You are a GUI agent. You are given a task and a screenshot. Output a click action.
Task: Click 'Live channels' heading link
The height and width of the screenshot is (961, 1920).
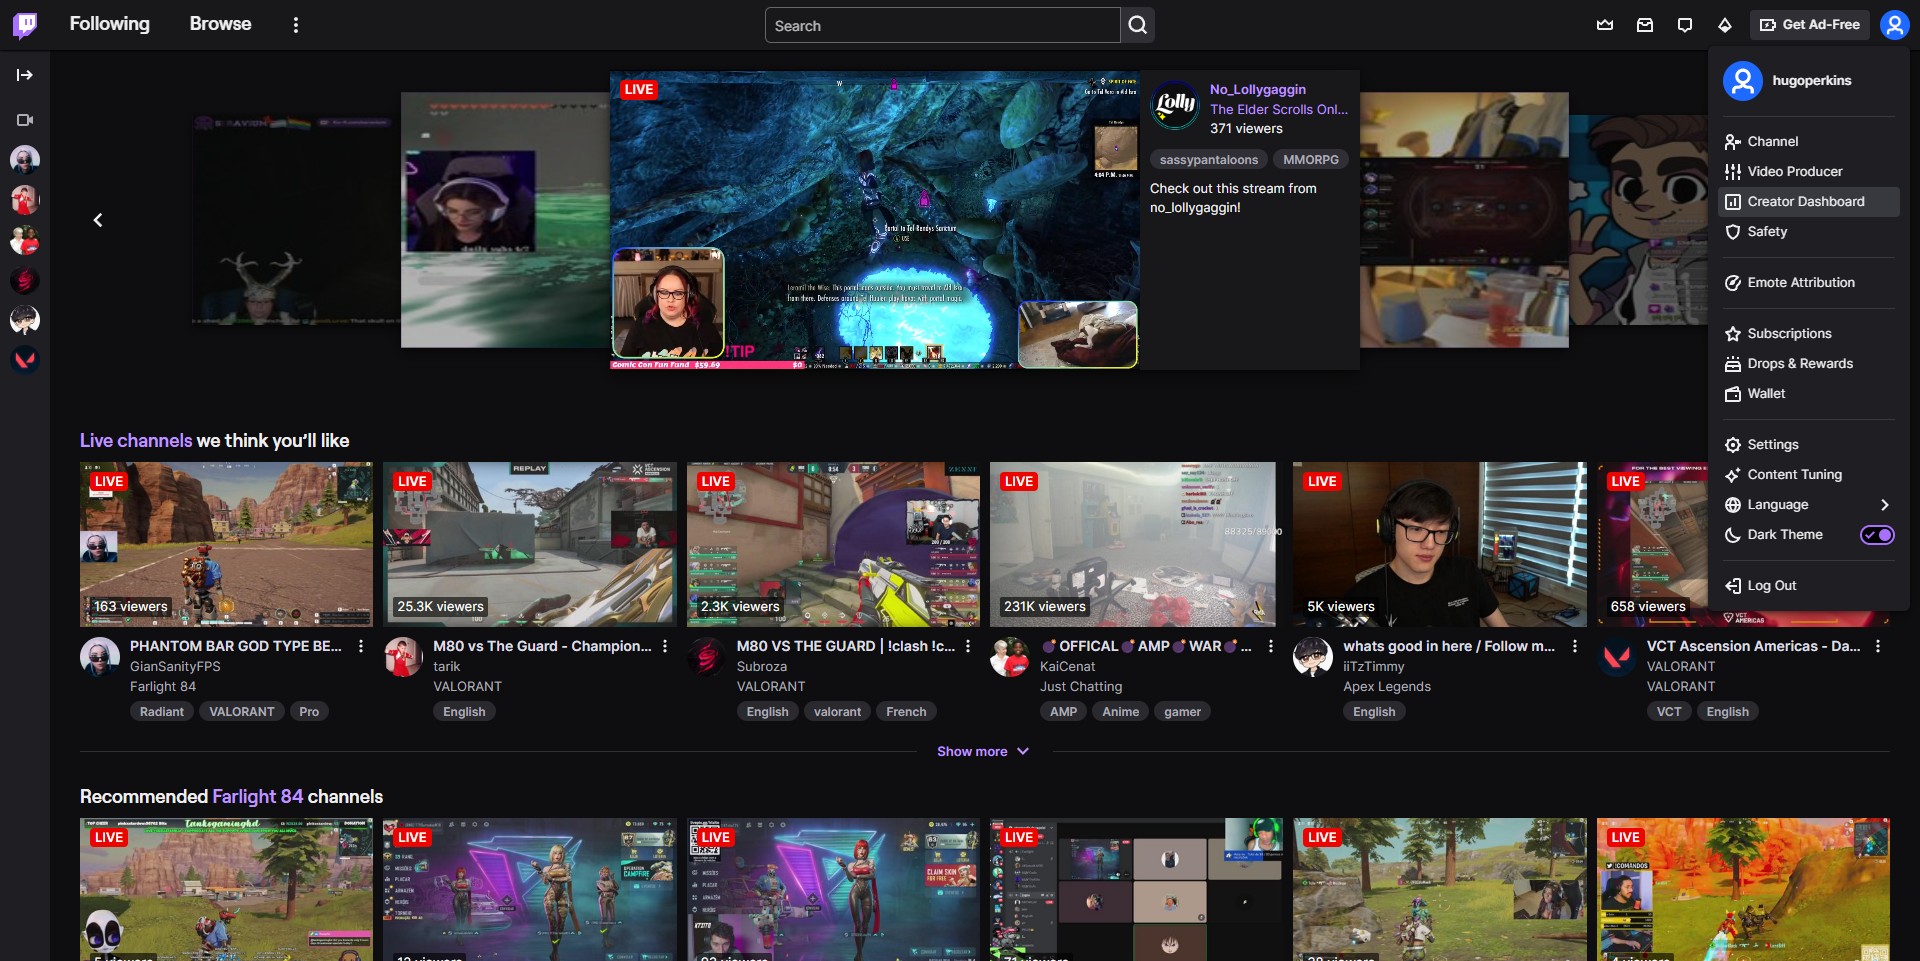pyautogui.click(x=136, y=441)
